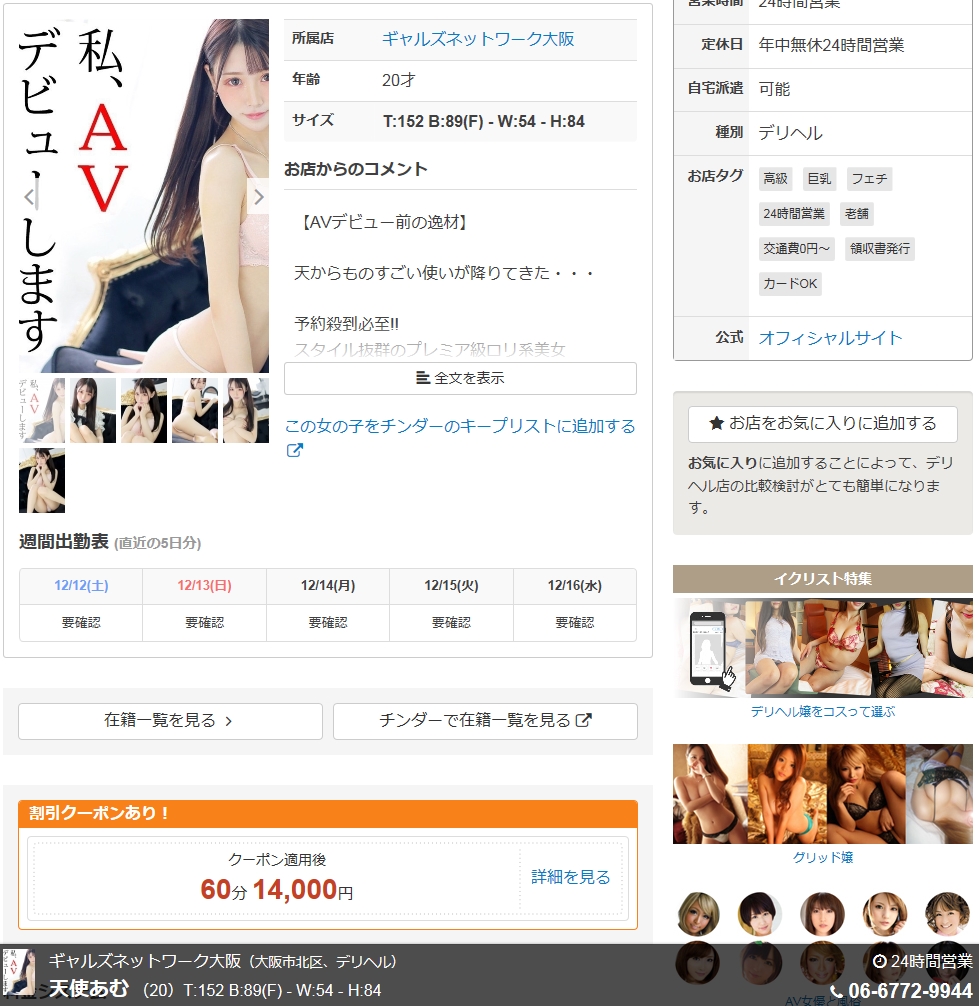
Task: Select third gallery thumbnail
Action: pyautogui.click(x=144, y=411)
